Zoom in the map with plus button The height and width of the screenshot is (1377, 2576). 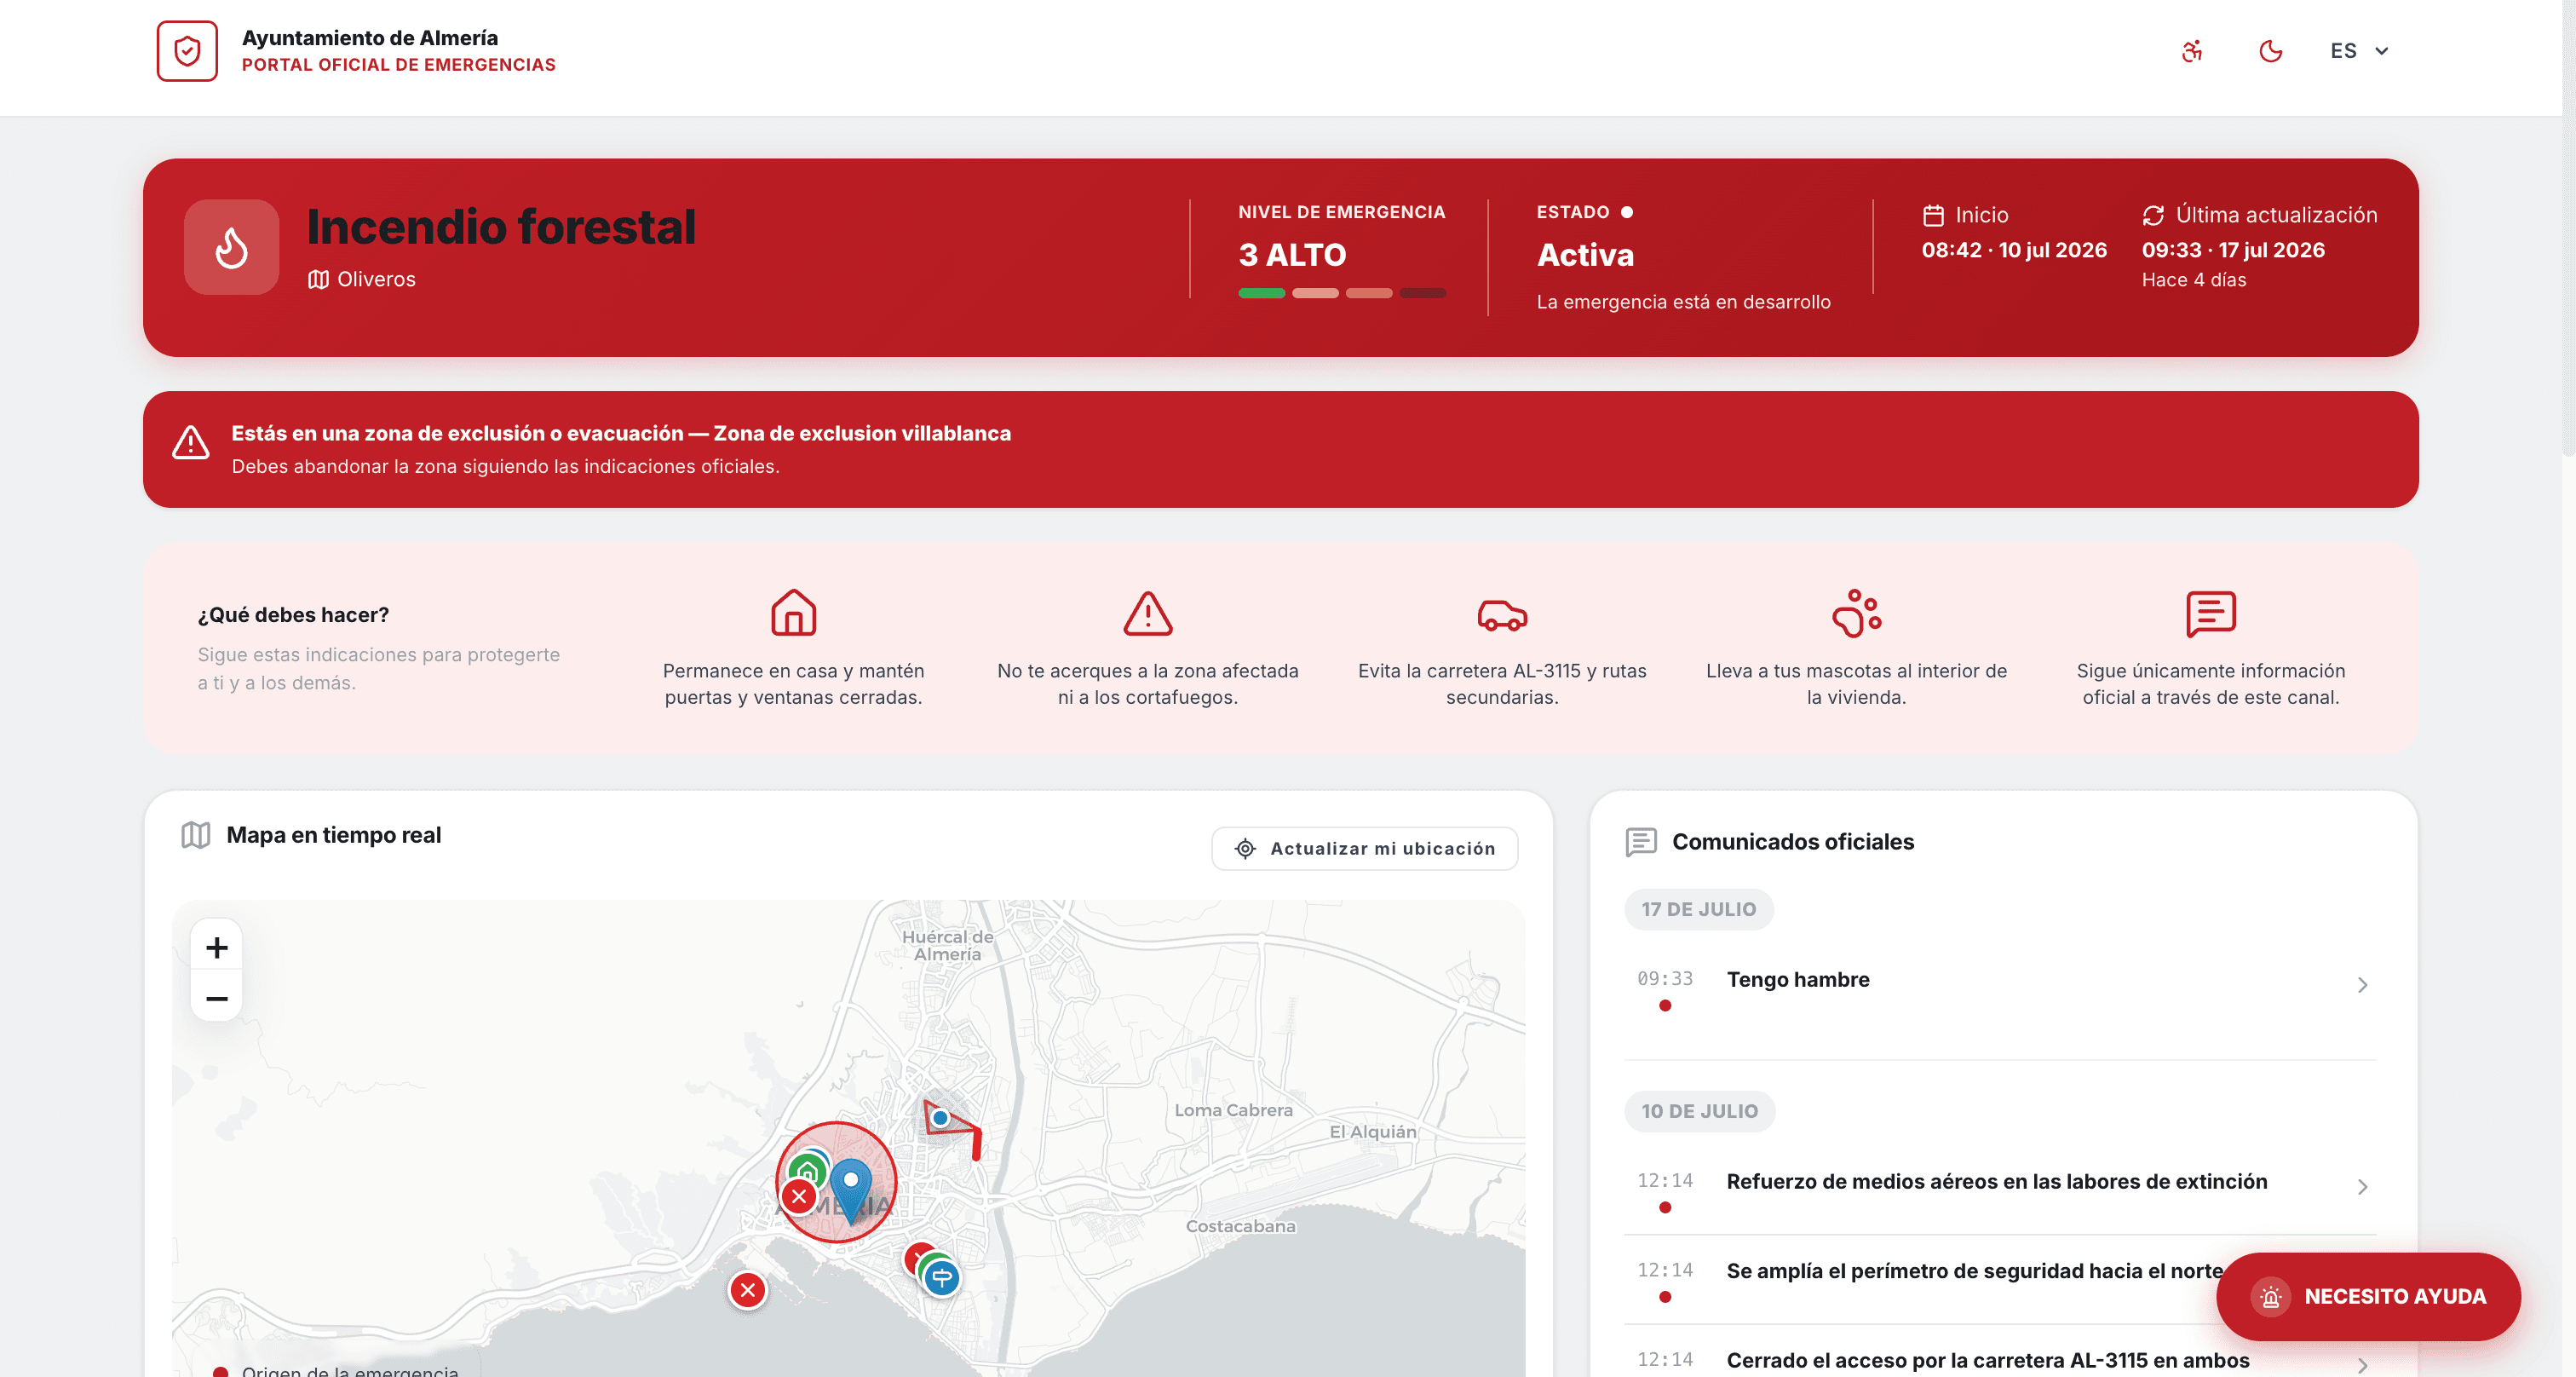pyautogui.click(x=217, y=947)
